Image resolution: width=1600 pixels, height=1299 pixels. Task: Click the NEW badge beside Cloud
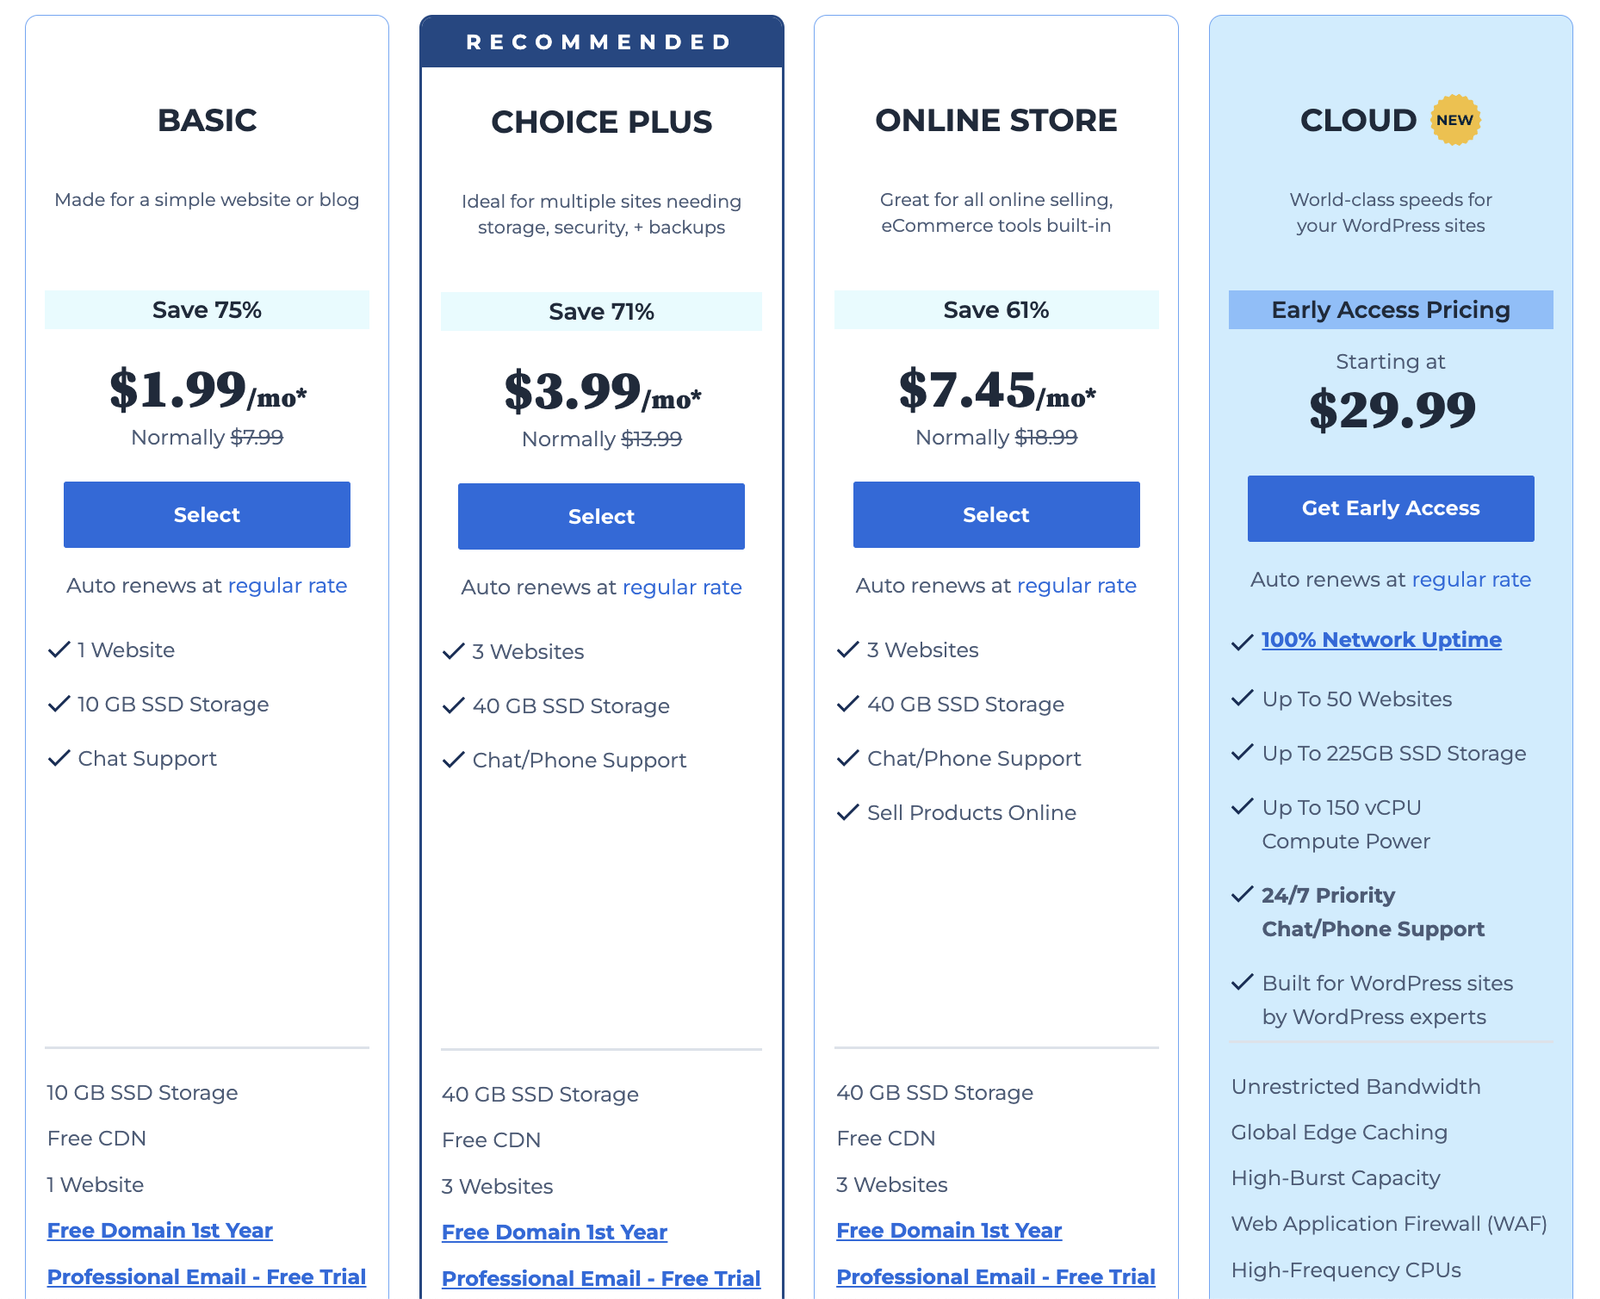point(1455,120)
